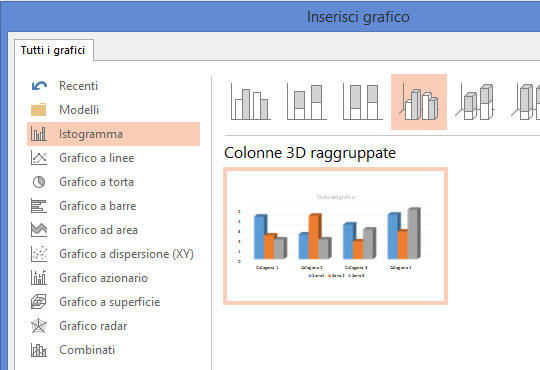Open the Istogramma chart category
Screen dimensions: 540x370
[113, 134]
